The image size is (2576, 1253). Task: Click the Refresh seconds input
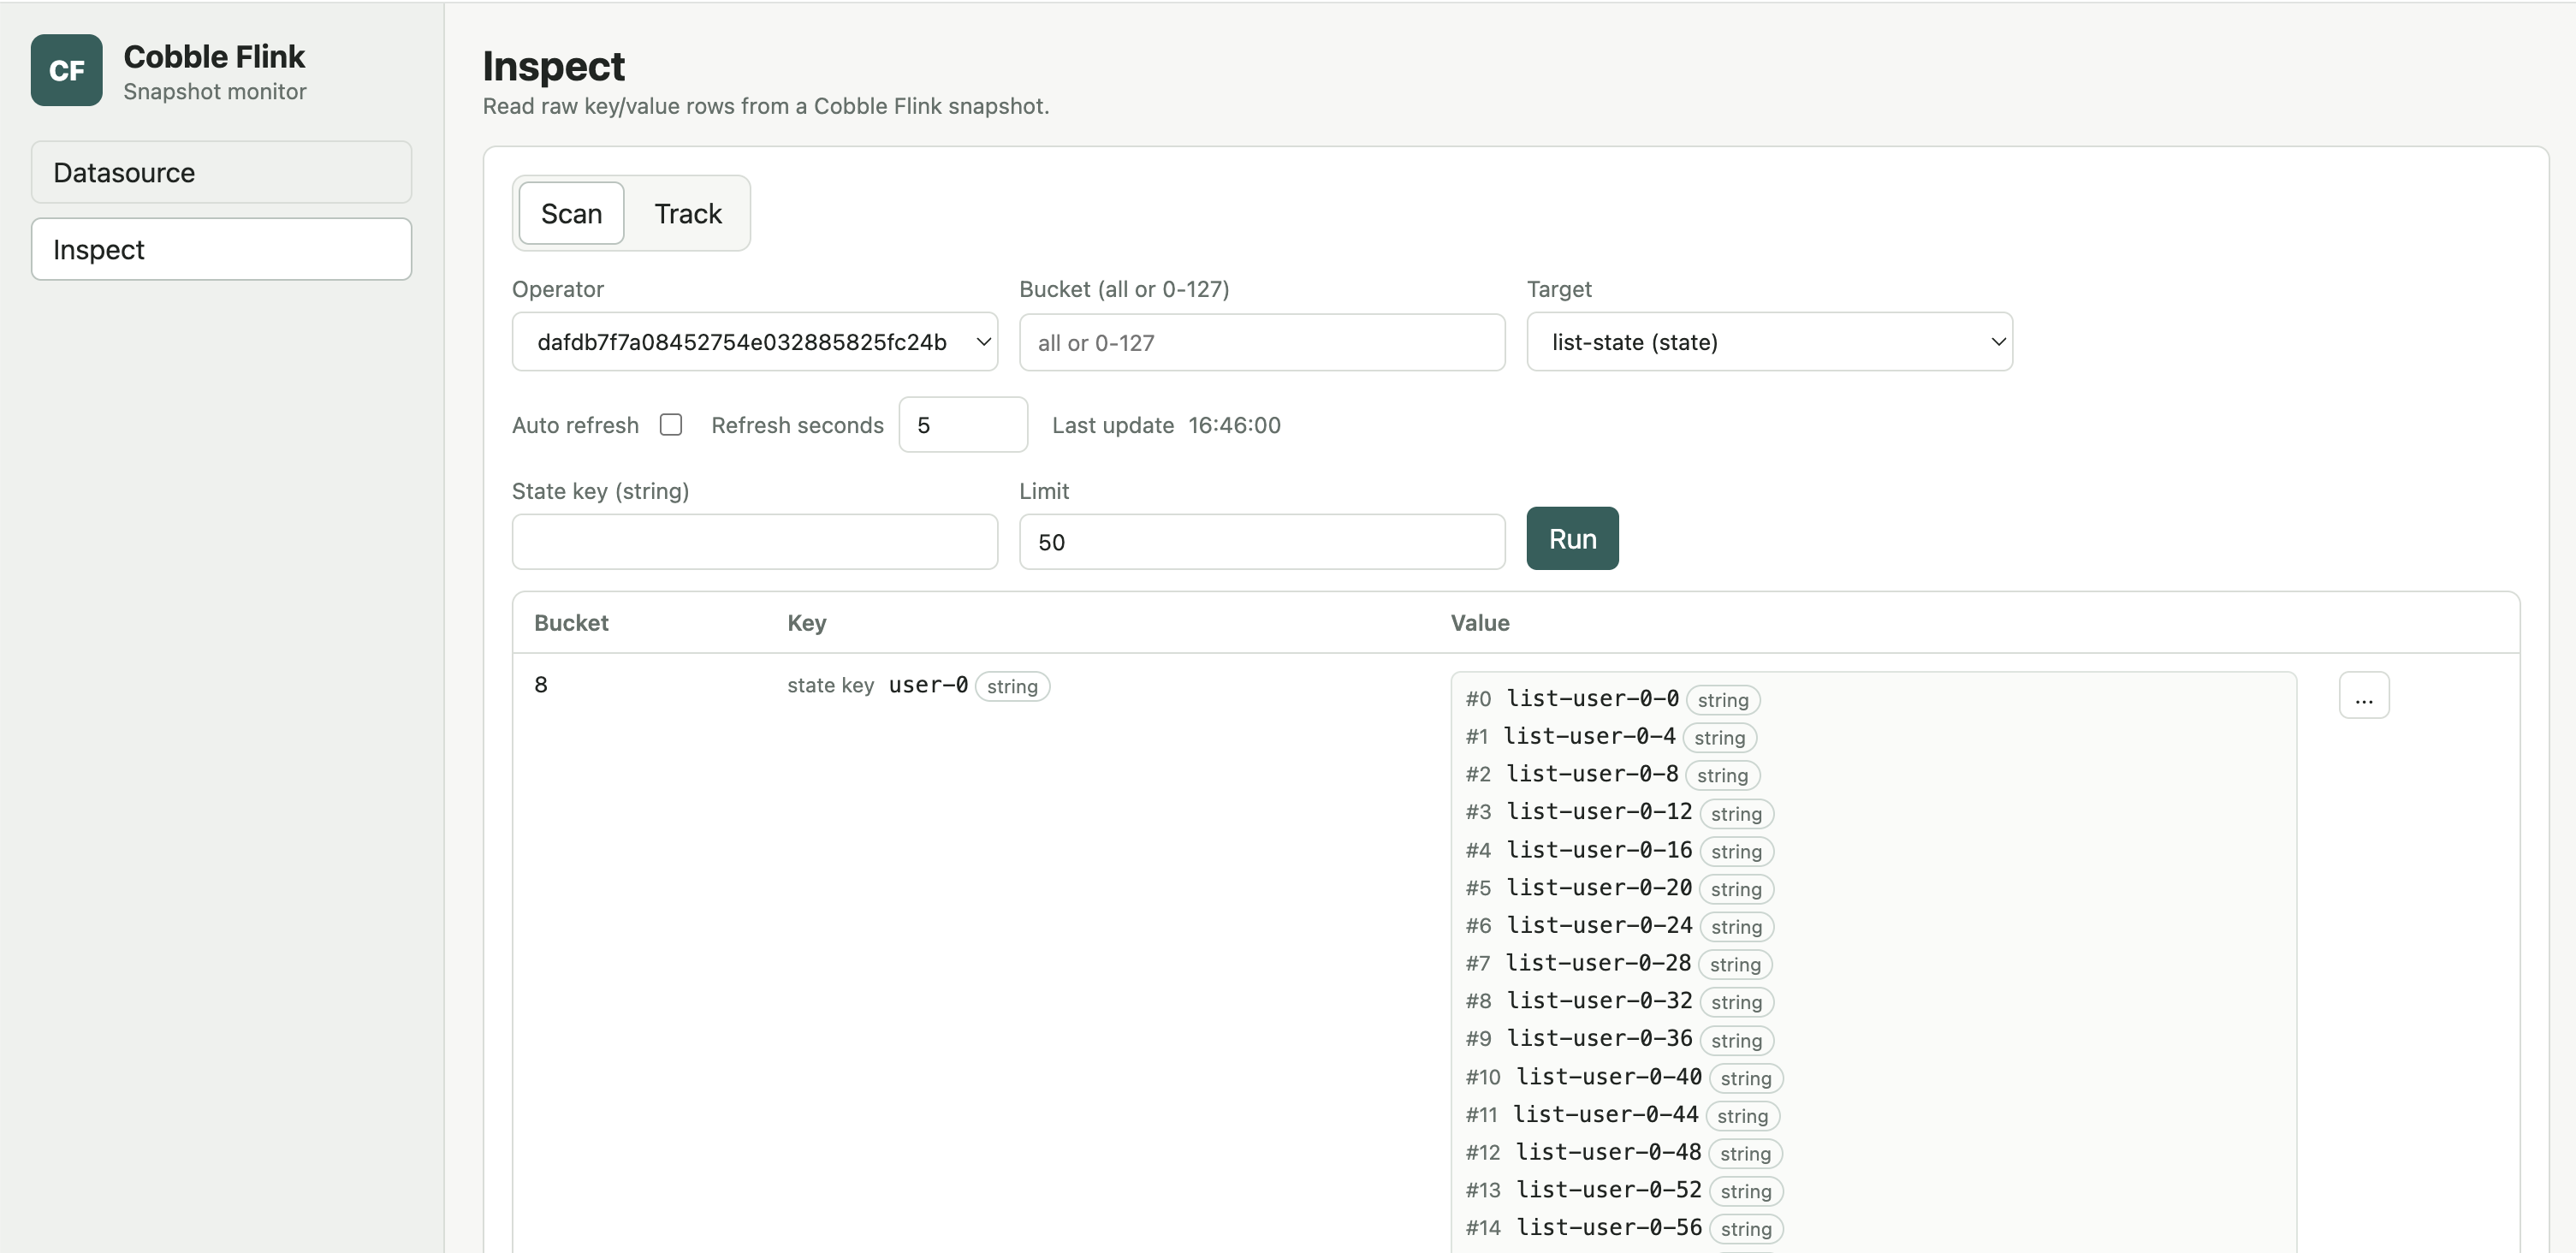pos(963,425)
